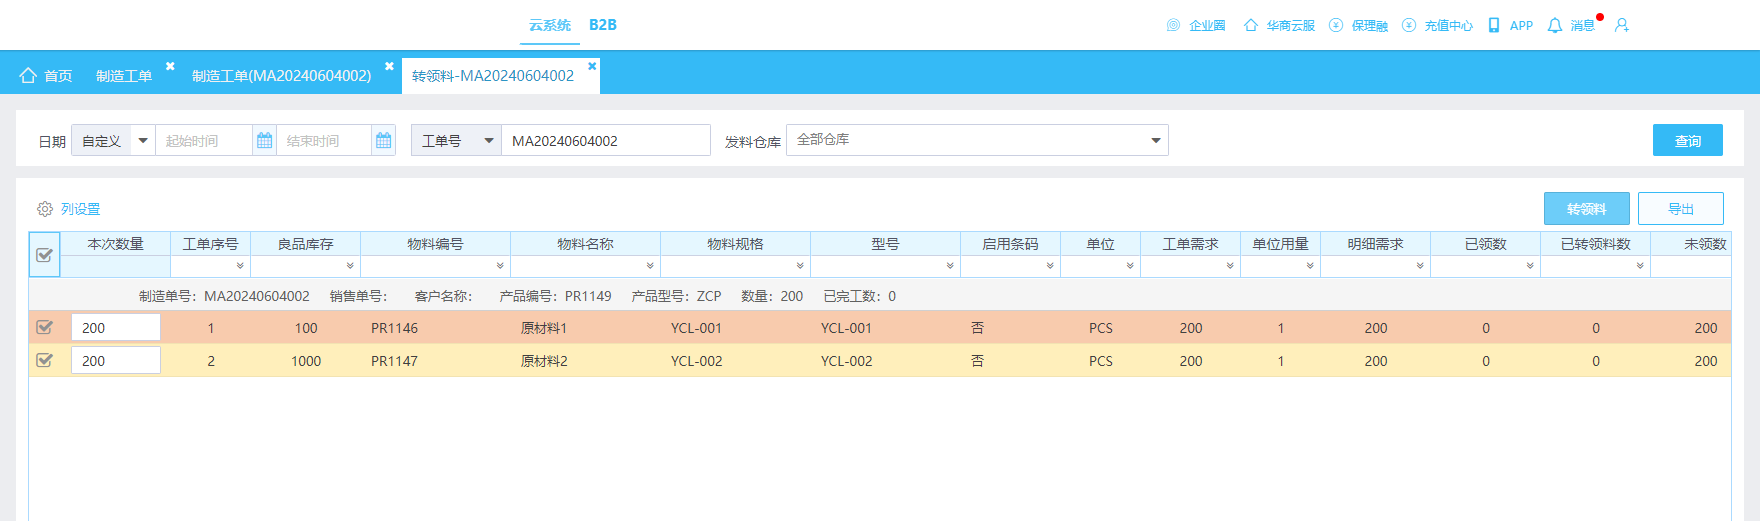Open 保理融 yen icon

point(1335,25)
